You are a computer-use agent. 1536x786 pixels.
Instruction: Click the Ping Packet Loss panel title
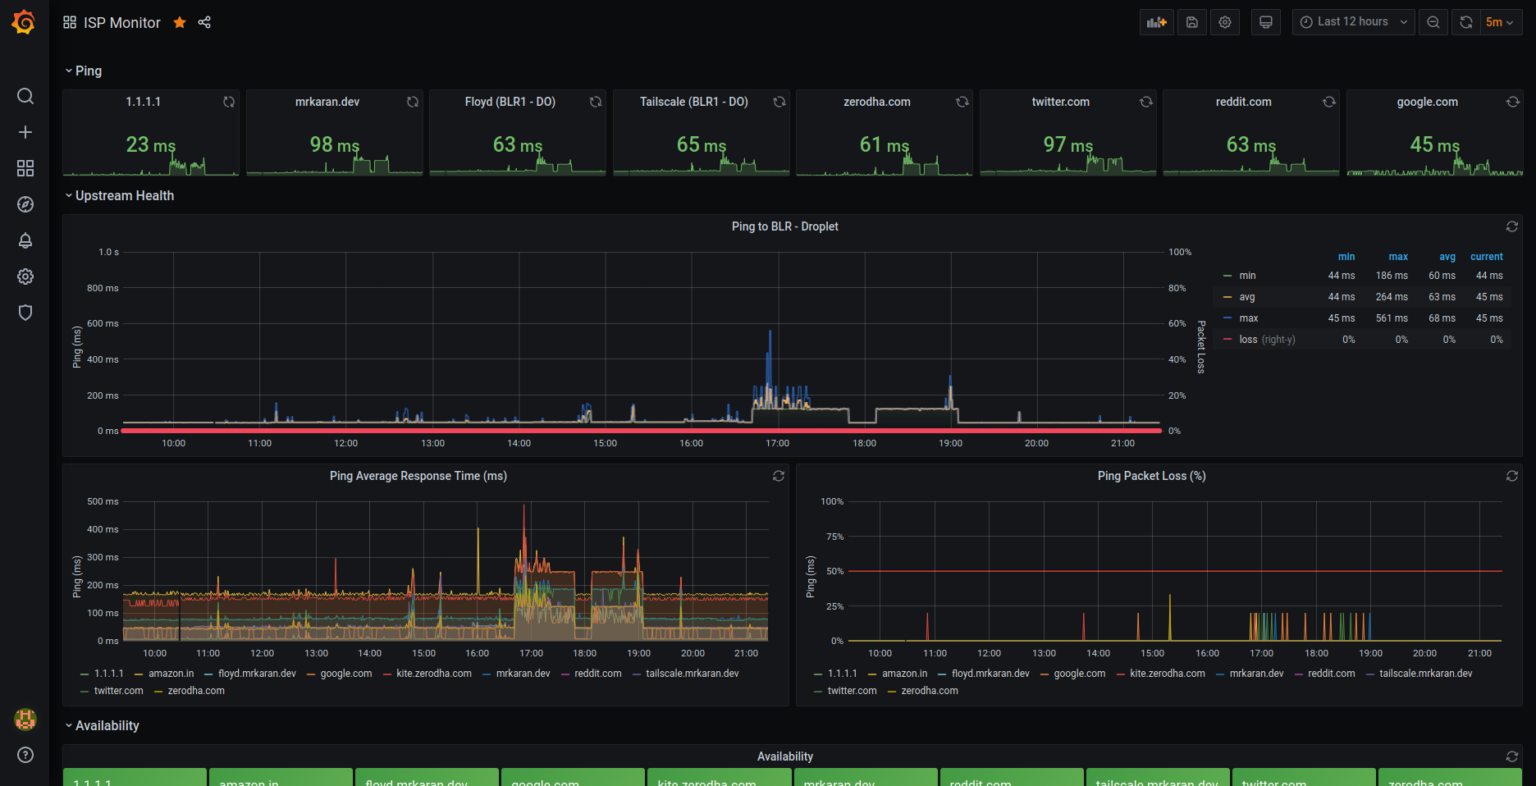point(1151,475)
